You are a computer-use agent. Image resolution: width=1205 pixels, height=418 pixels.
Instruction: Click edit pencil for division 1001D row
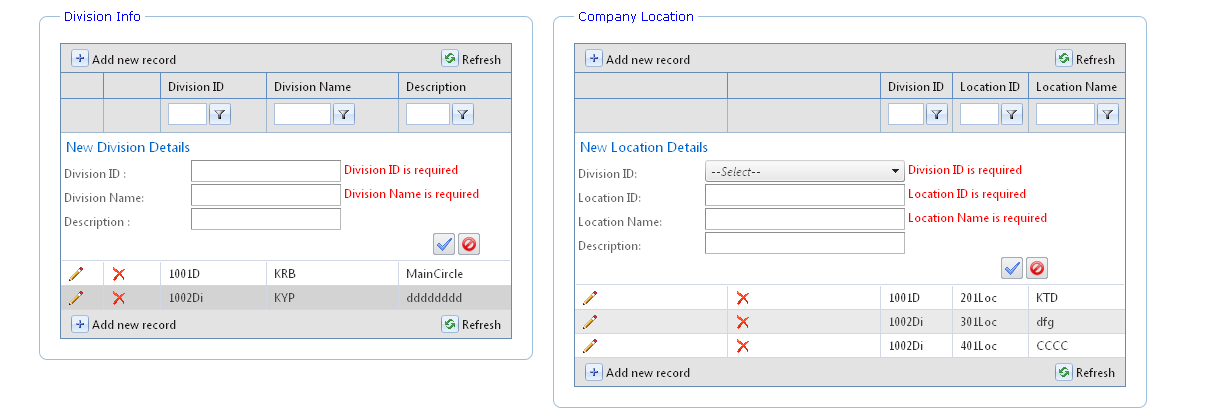(76, 274)
